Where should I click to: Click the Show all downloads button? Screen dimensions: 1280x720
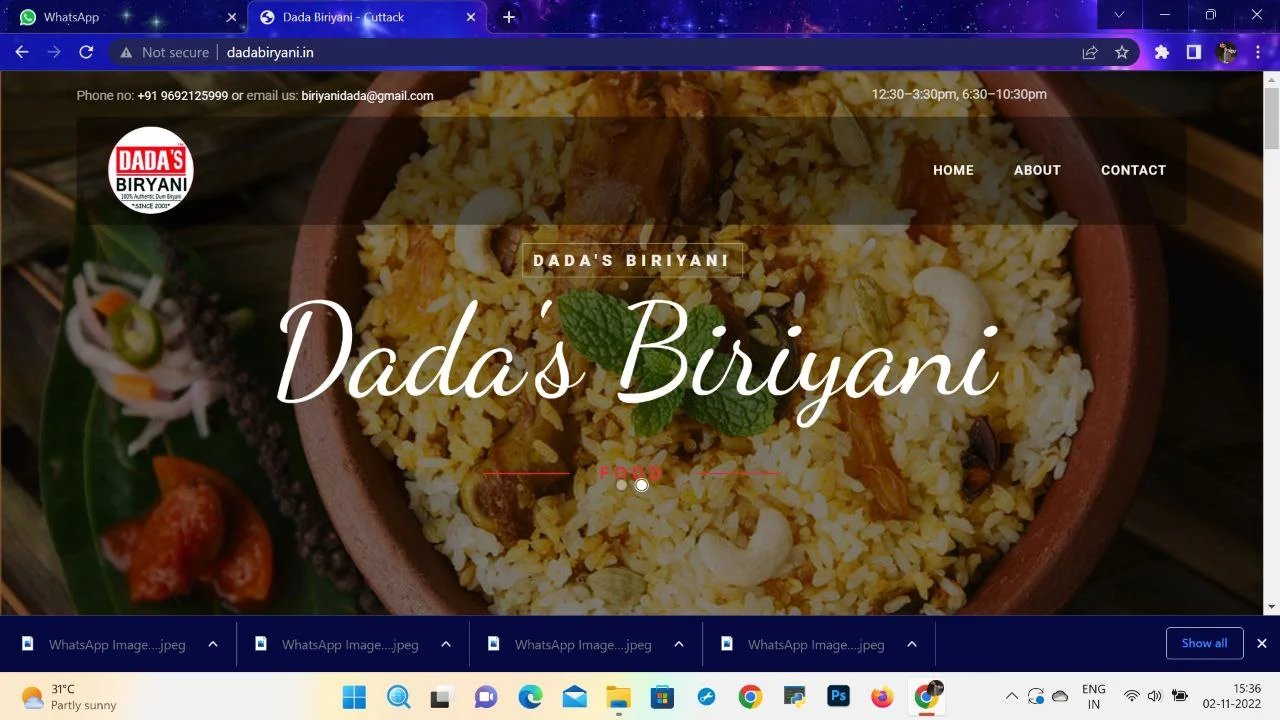click(x=1204, y=643)
